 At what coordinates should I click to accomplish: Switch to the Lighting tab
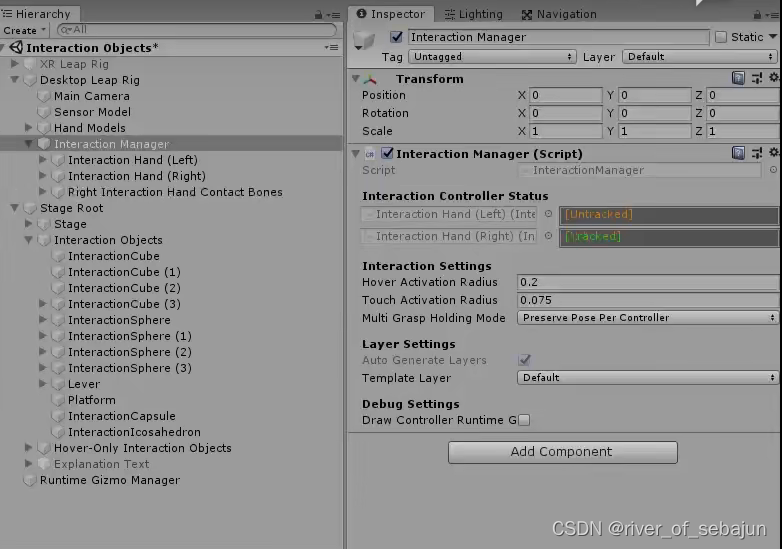point(473,14)
